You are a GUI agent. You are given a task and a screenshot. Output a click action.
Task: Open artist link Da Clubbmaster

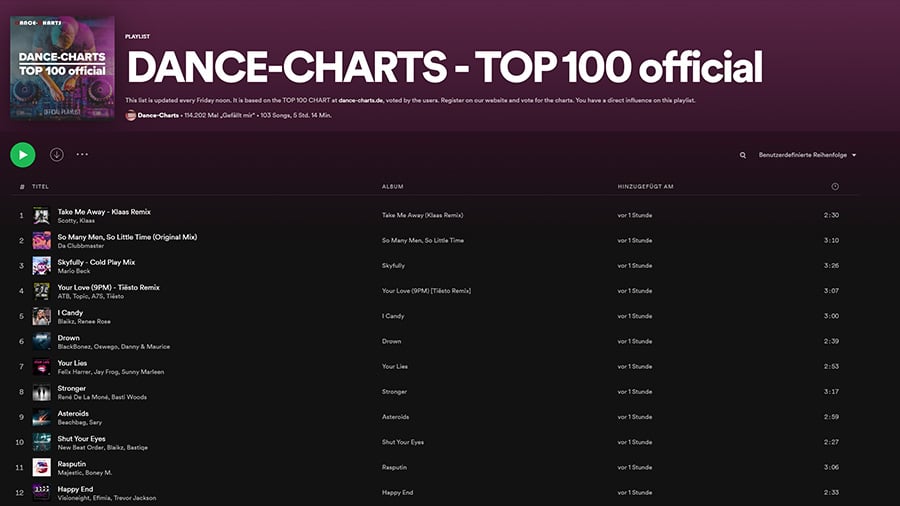(80, 246)
